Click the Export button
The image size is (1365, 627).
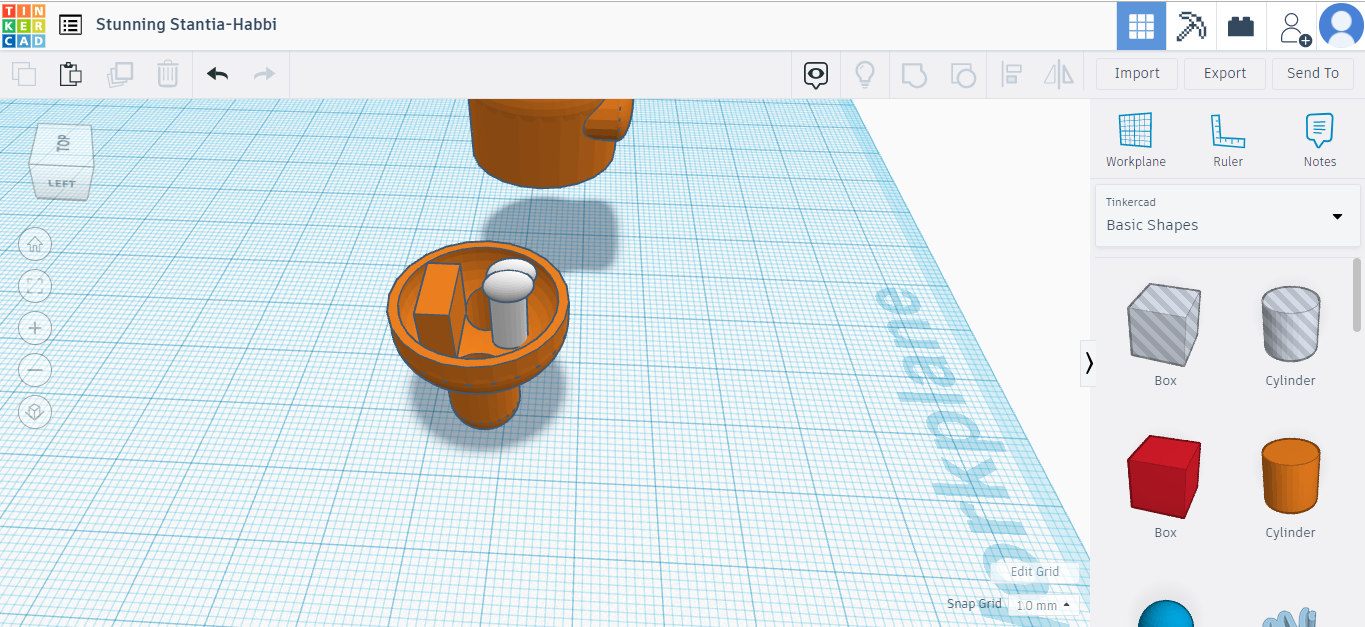[1225, 74]
